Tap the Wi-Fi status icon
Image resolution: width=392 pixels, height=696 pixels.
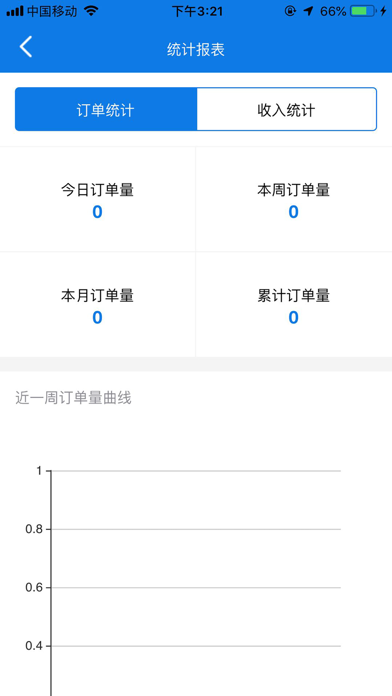click(91, 11)
